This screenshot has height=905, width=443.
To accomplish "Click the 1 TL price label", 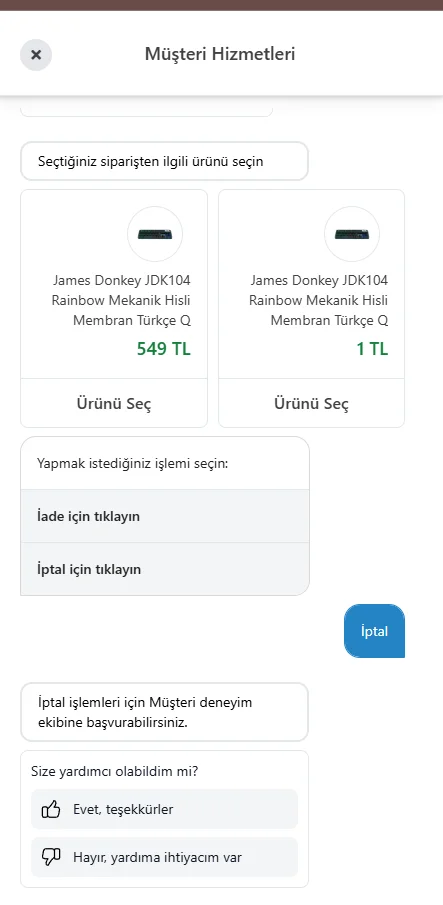I will click(372, 349).
